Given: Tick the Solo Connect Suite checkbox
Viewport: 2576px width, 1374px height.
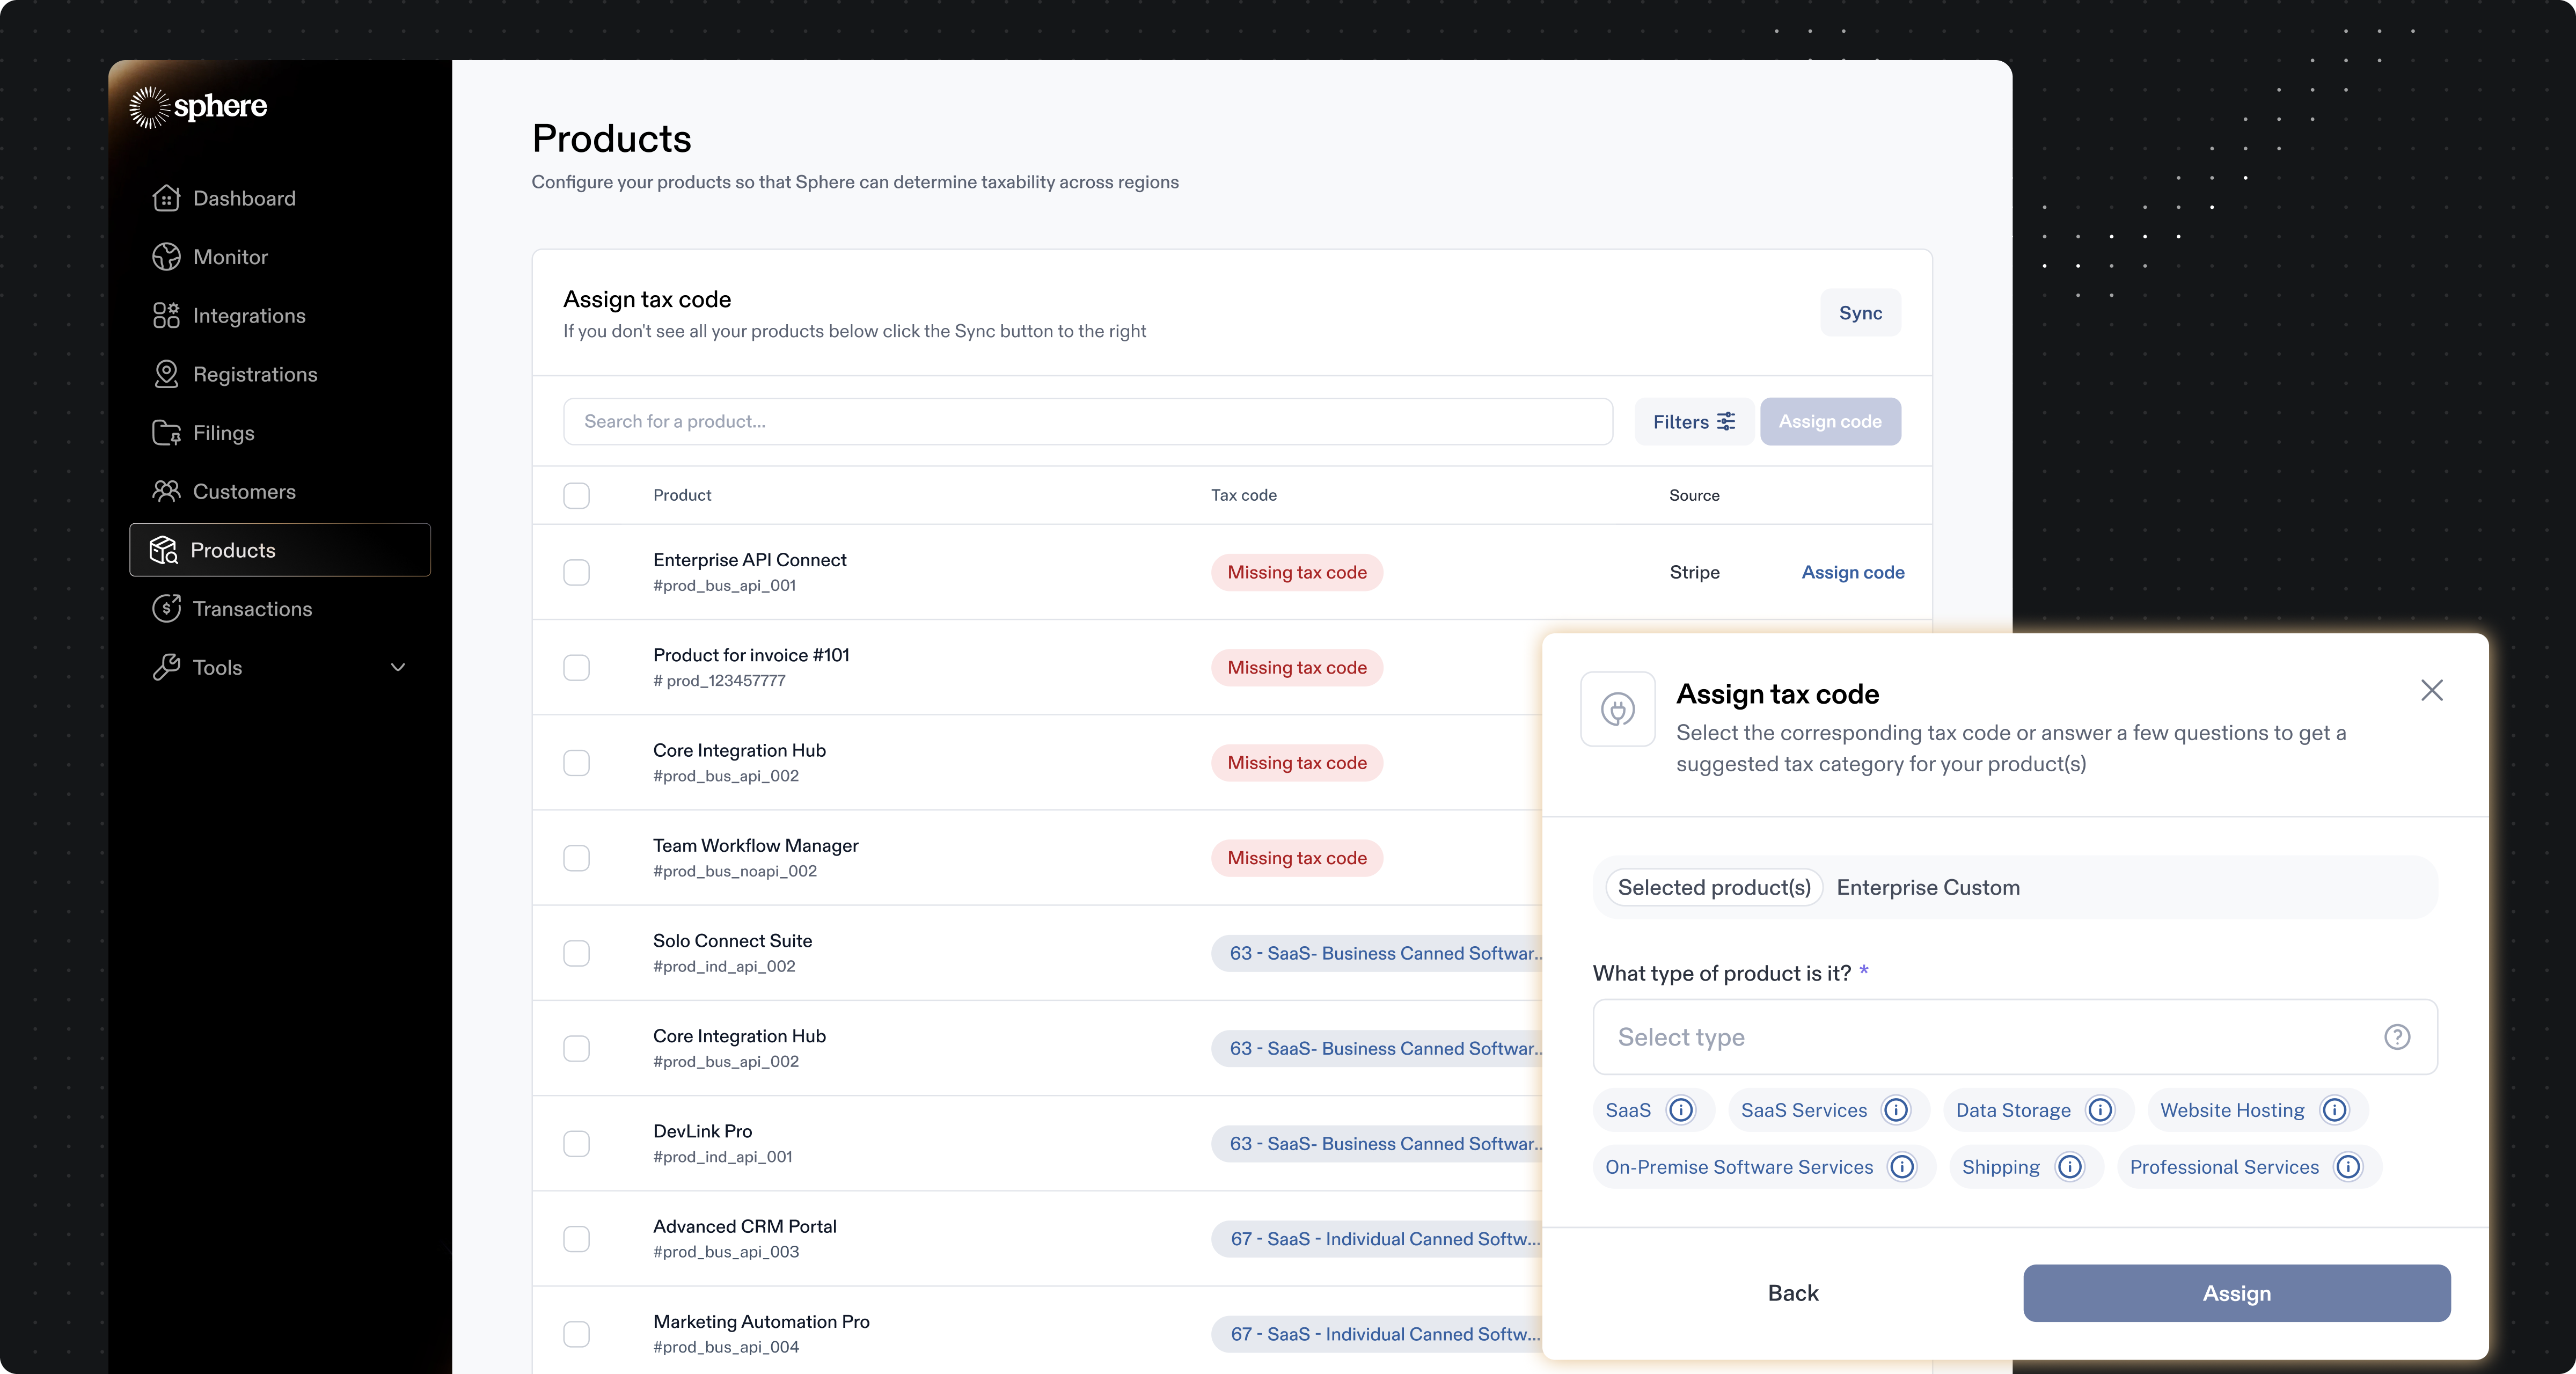Looking at the screenshot, I should tap(576, 953).
